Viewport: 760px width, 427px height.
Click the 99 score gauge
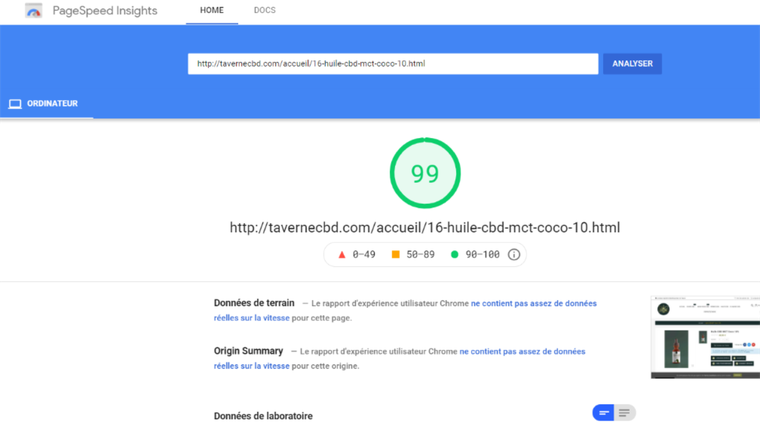[x=425, y=173]
